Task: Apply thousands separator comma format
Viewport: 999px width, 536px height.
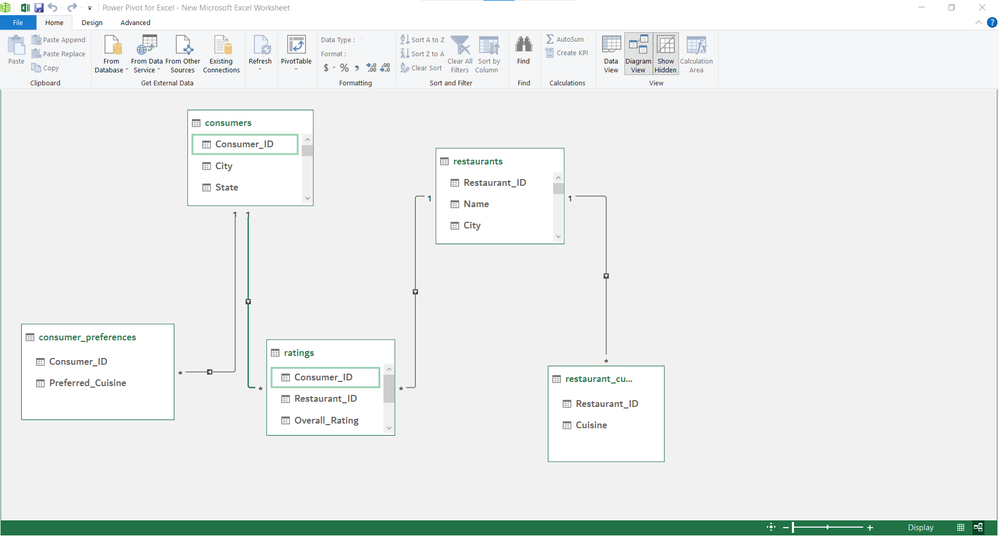Action: point(357,68)
